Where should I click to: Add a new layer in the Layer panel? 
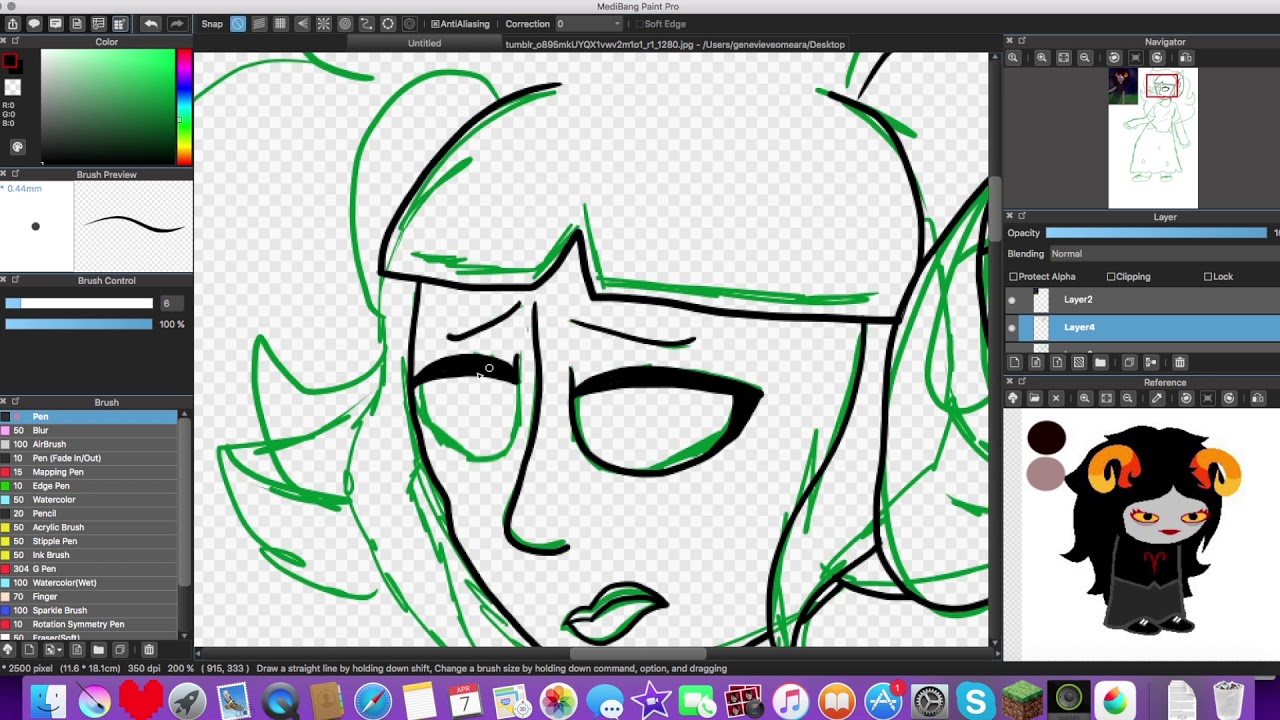[1015, 362]
